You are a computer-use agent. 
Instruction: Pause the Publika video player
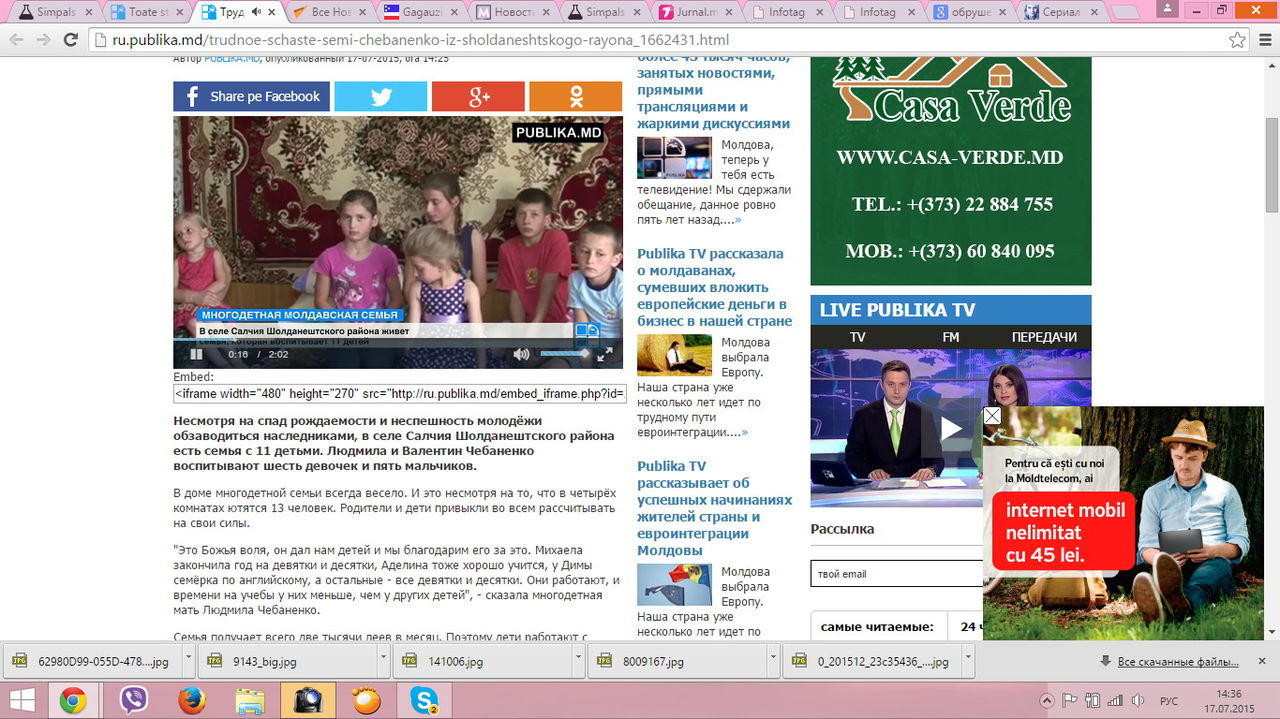[197, 354]
